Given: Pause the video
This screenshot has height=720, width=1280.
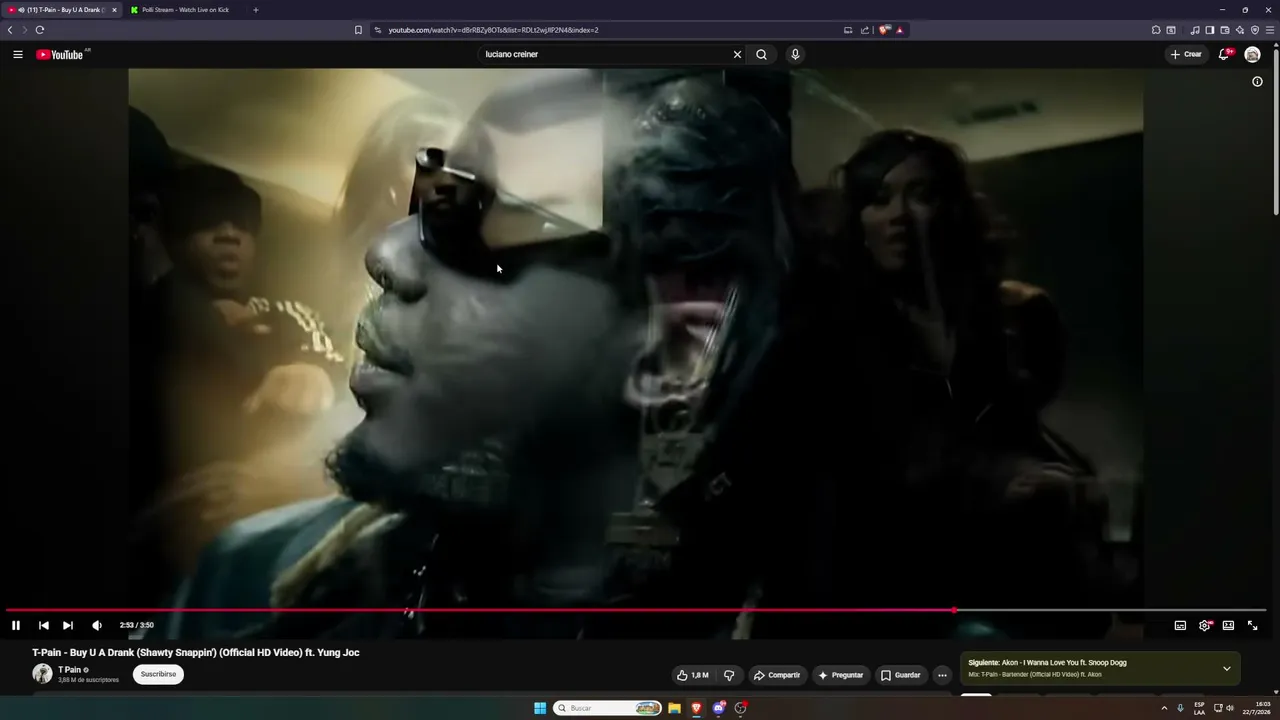Looking at the screenshot, I should pyautogui.click(x=16, y=625).
